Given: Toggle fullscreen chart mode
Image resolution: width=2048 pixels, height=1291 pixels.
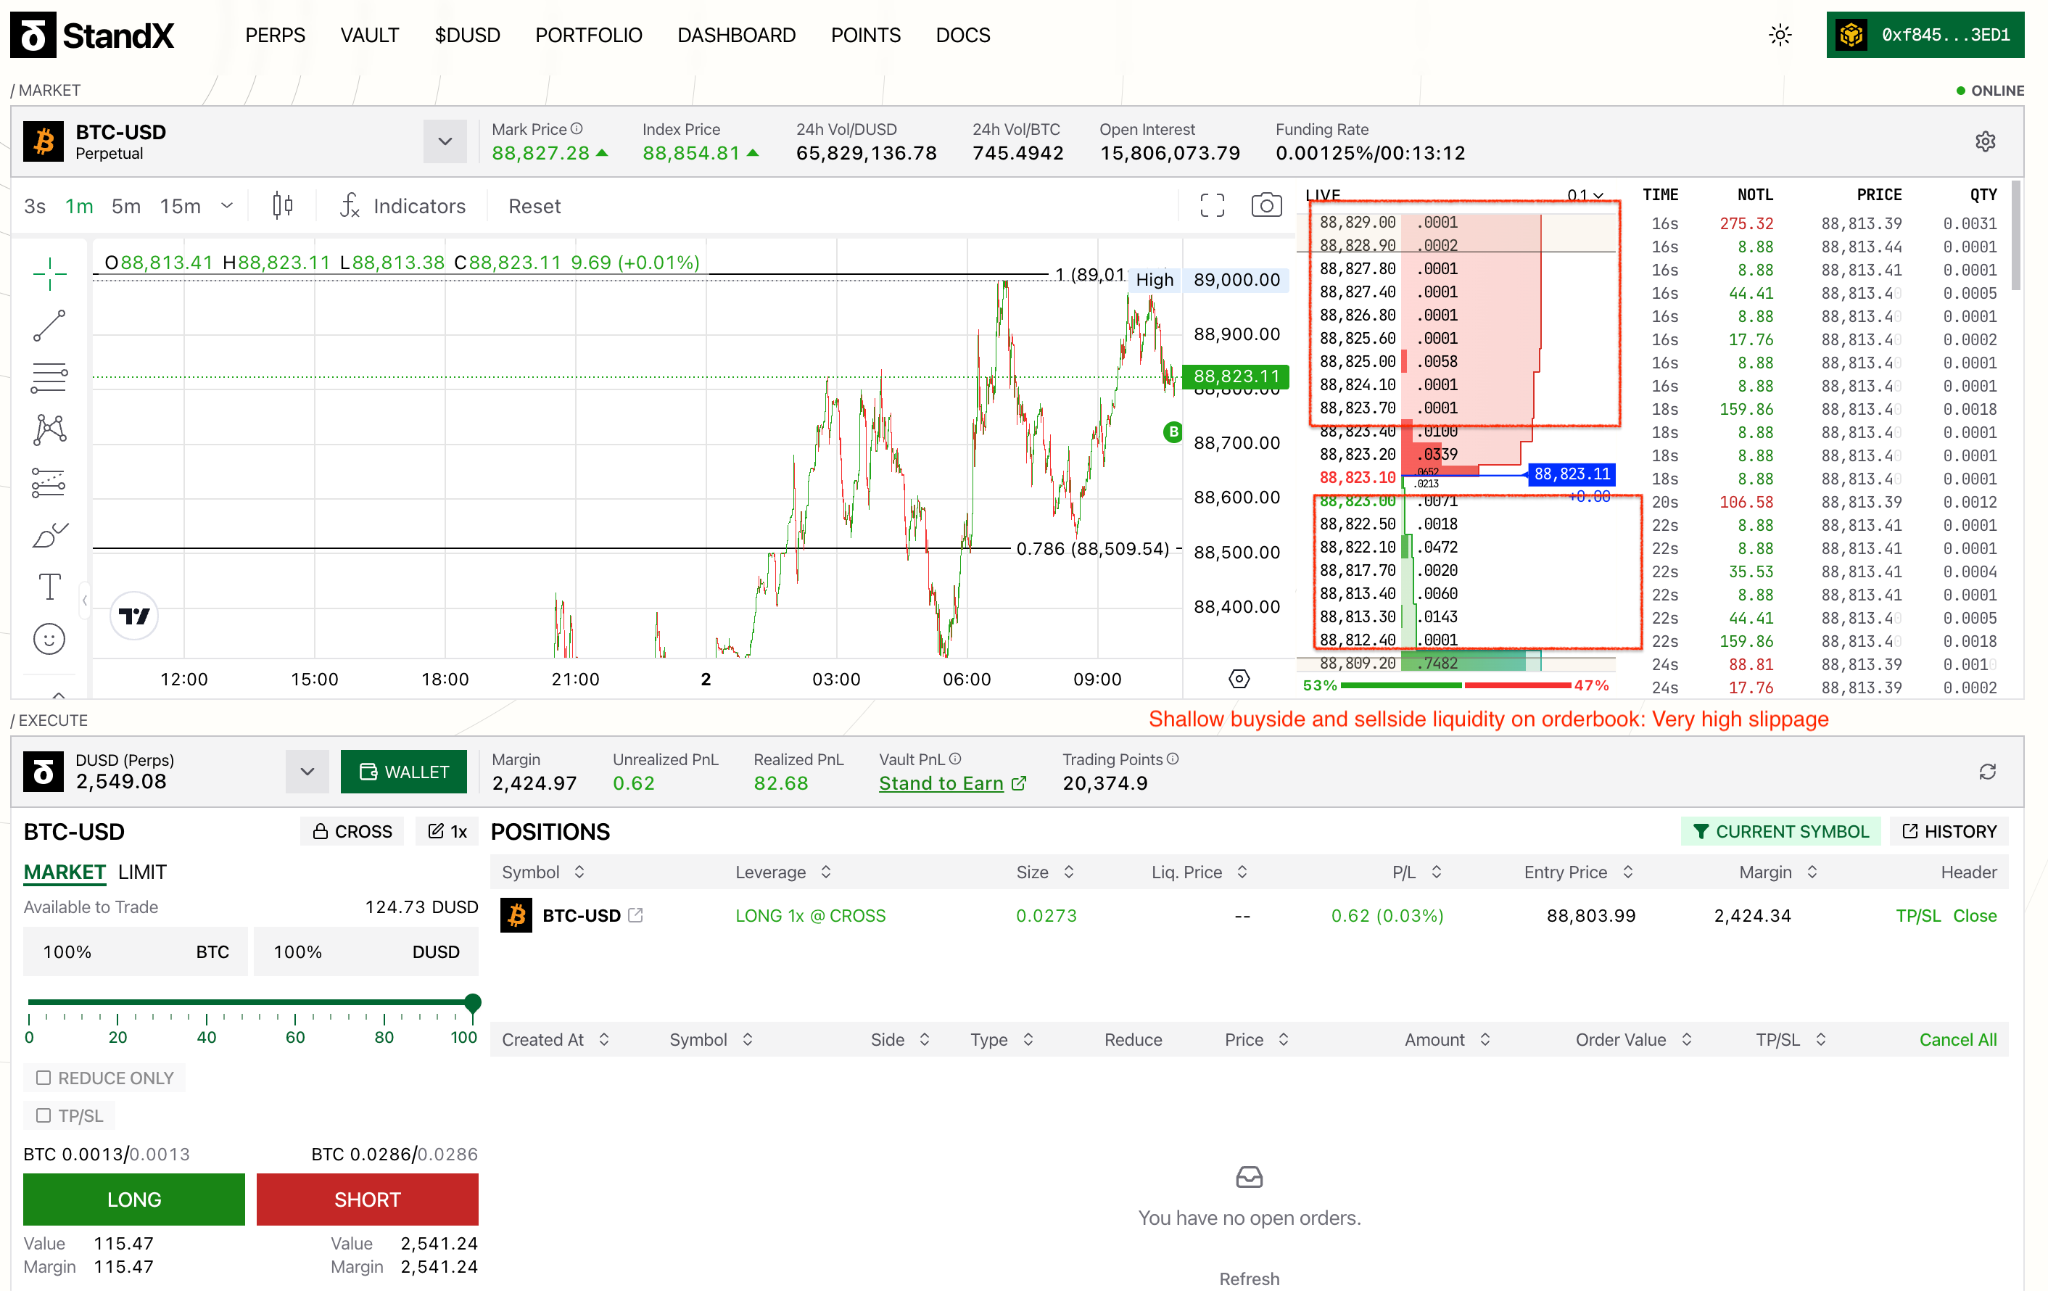Looking at the screenshot, I should click(x=1212, y=206).
